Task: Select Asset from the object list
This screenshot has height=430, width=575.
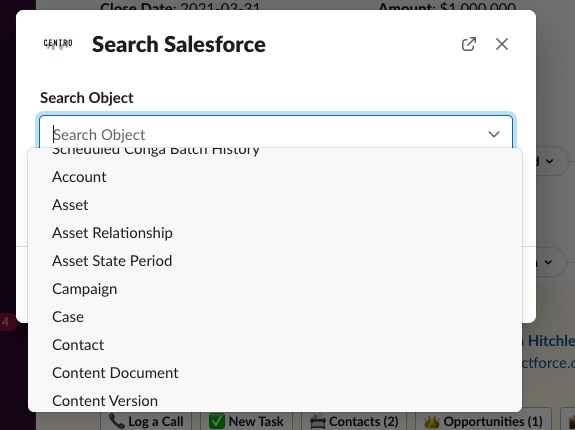Action: tap(275, 205)
